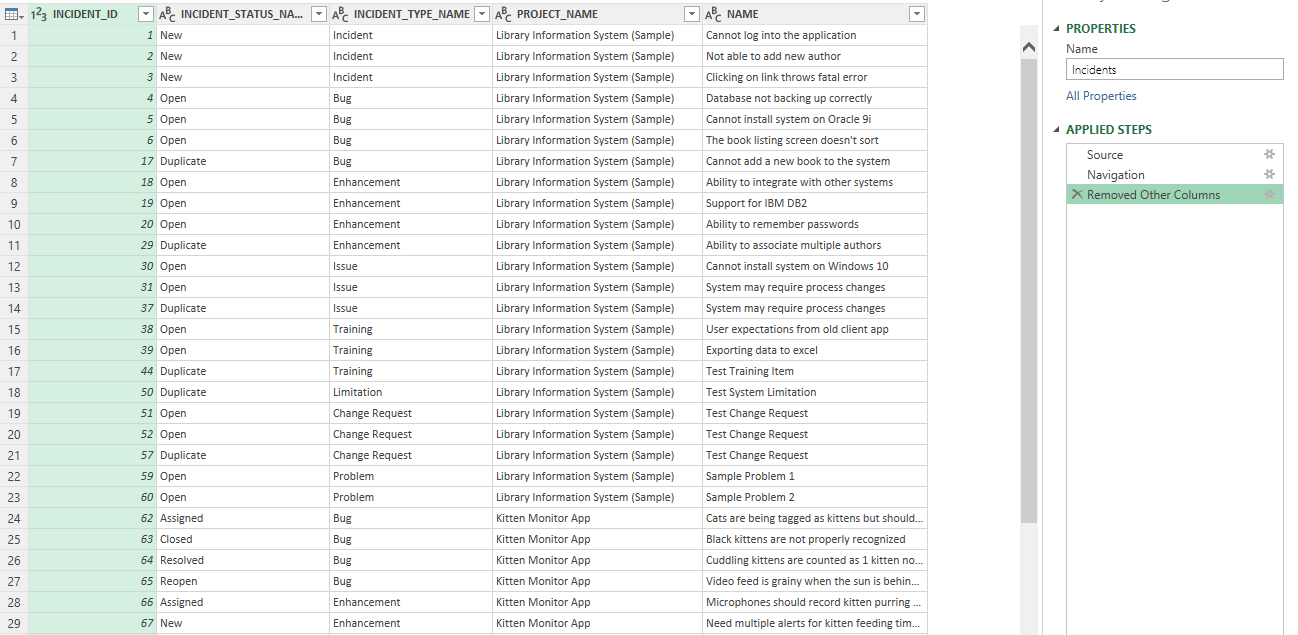Click the cell "Cannot install system on Windows 10"
This screenshot has height=635, width=1298.
(814, 266)
